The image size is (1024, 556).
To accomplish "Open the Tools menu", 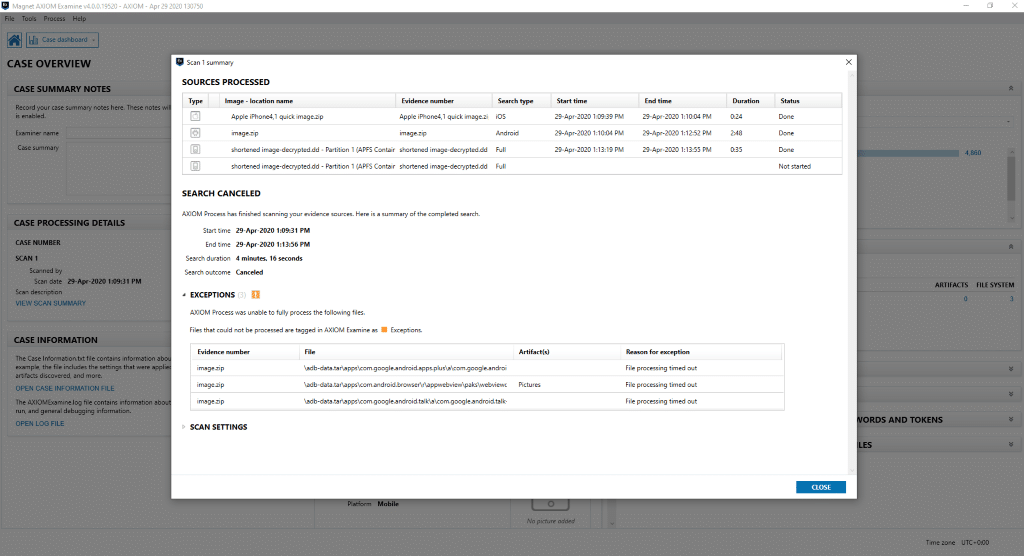I will (x=29, y=19).
